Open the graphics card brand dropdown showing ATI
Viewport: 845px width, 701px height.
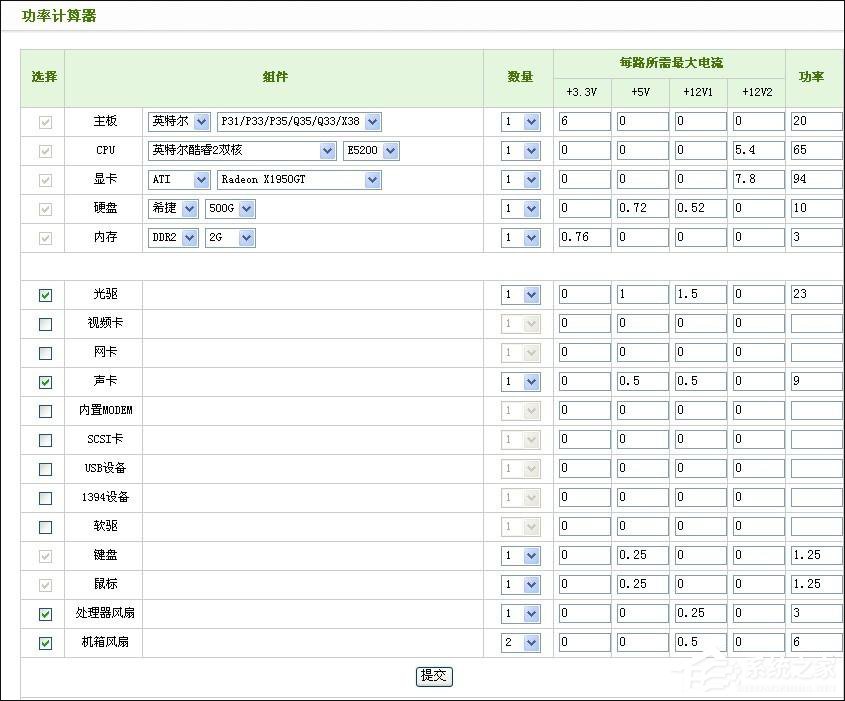click(178, 179)
